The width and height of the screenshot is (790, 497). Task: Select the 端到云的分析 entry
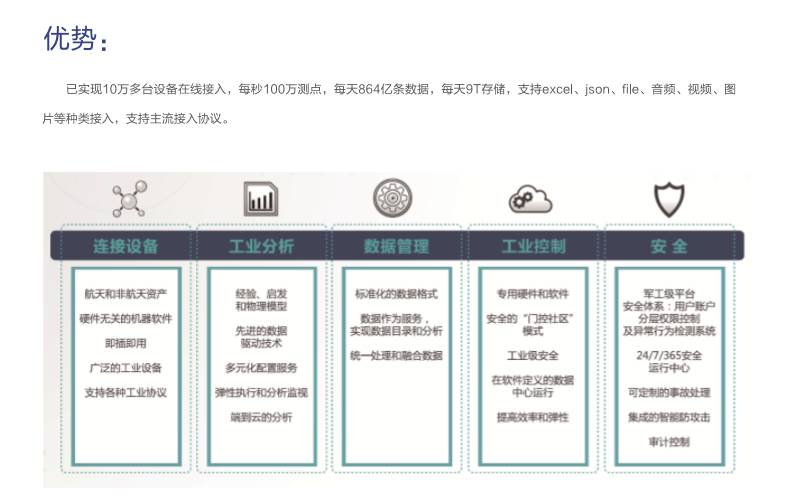click(x=261, y=417)
